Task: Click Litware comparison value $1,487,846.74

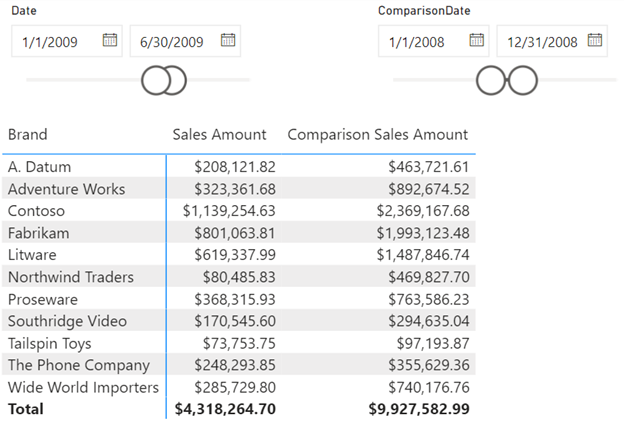Action: [x=423, y=255]
